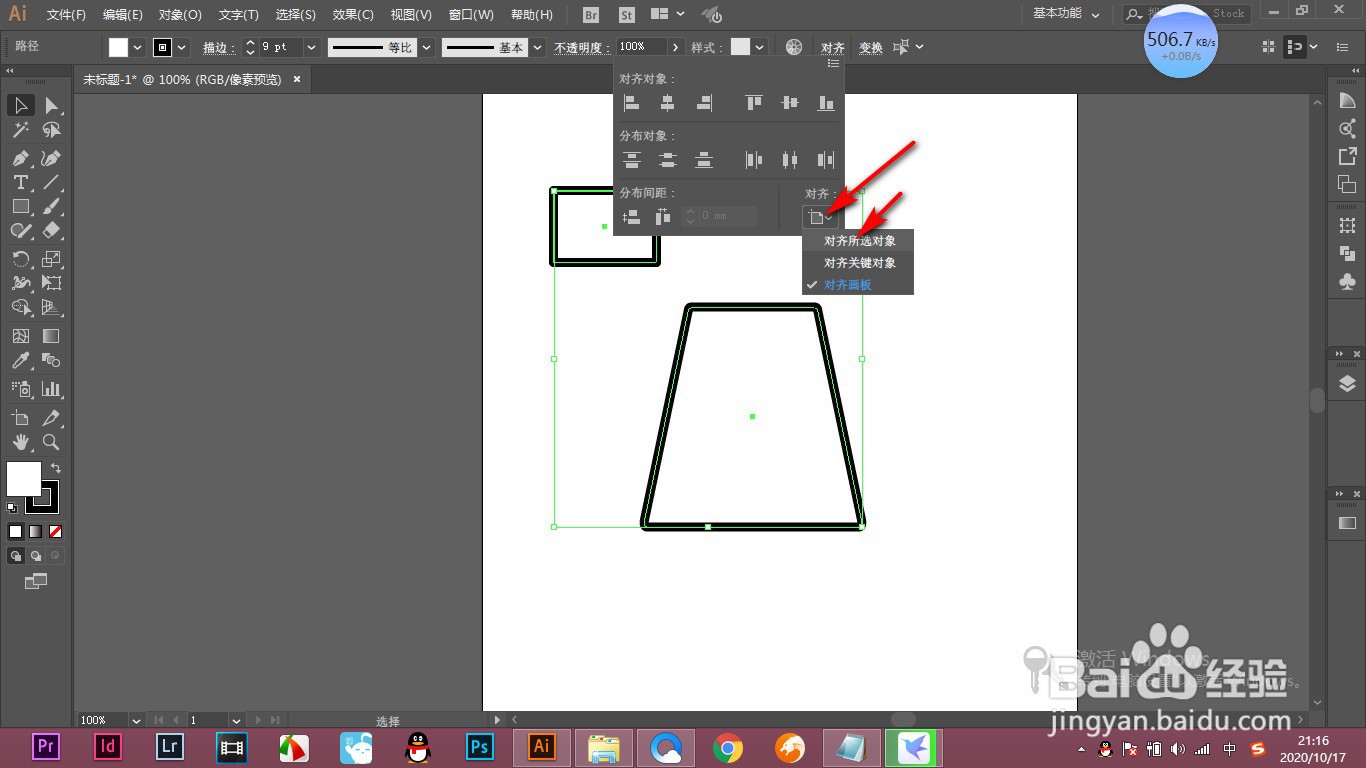Click 描边 link in control bar

point(218,48)
